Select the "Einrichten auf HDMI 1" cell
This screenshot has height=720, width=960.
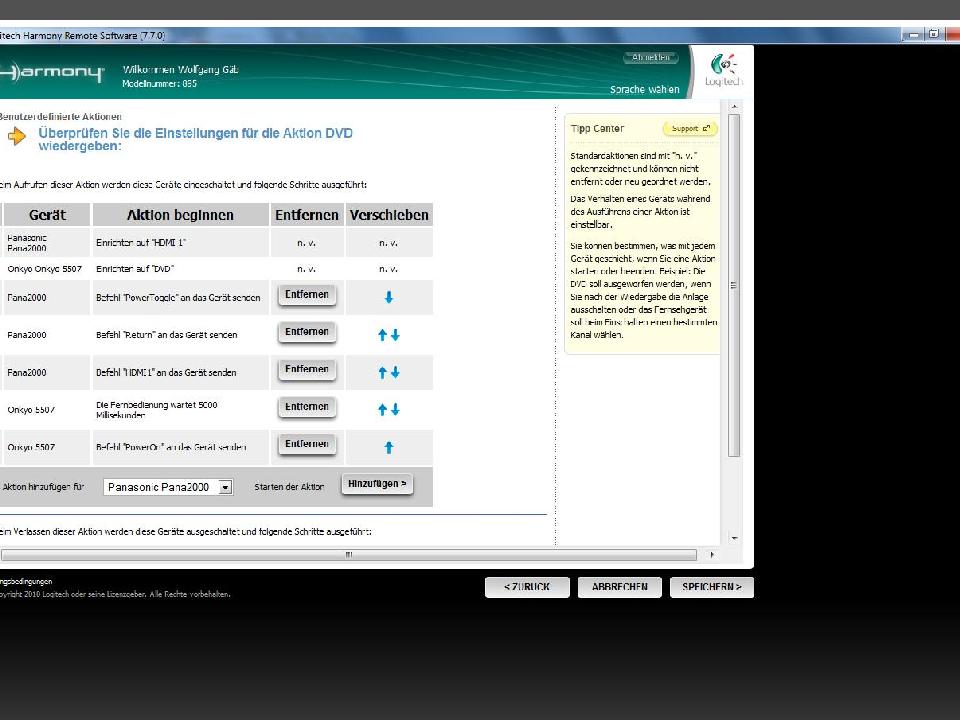coord(181,242)
